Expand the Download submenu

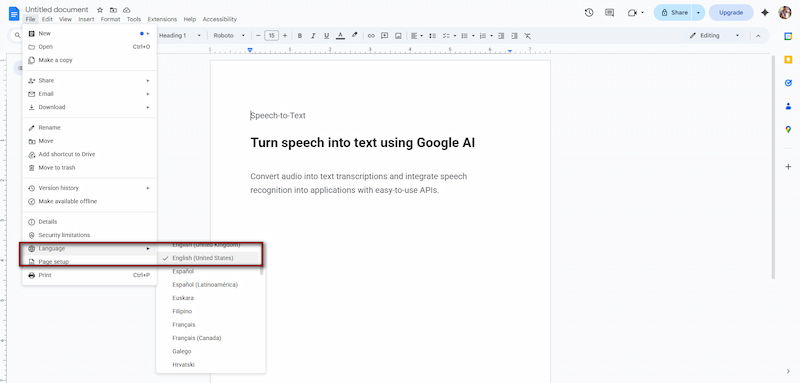90,107
